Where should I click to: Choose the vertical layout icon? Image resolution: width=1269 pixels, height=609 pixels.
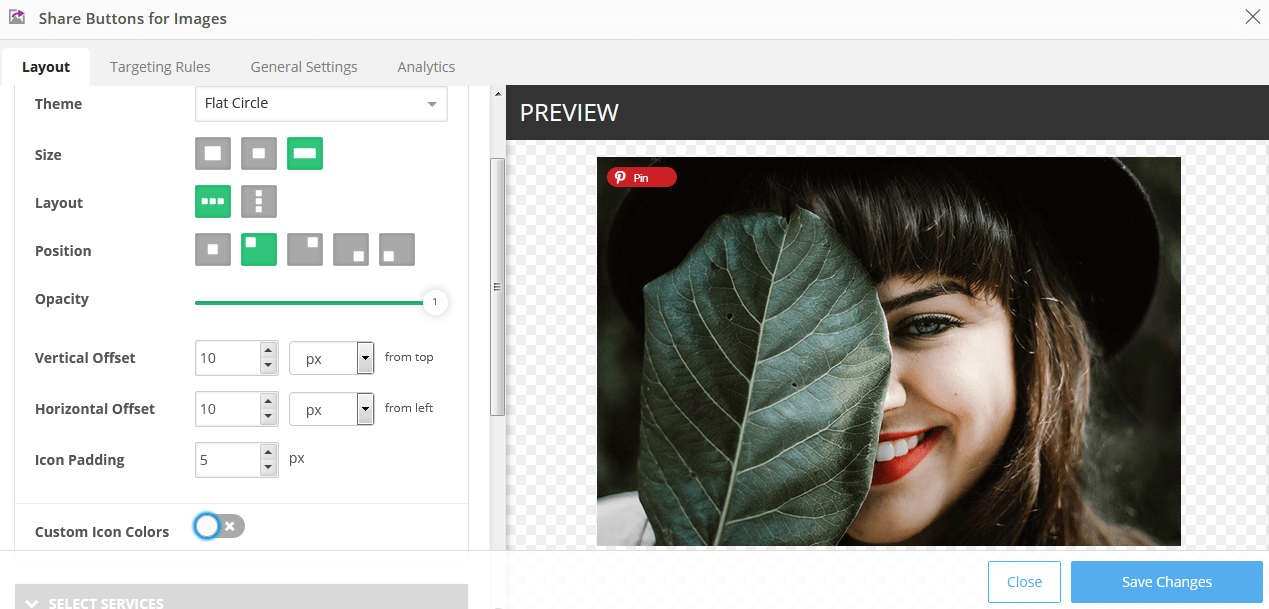(x=259, y=201)
